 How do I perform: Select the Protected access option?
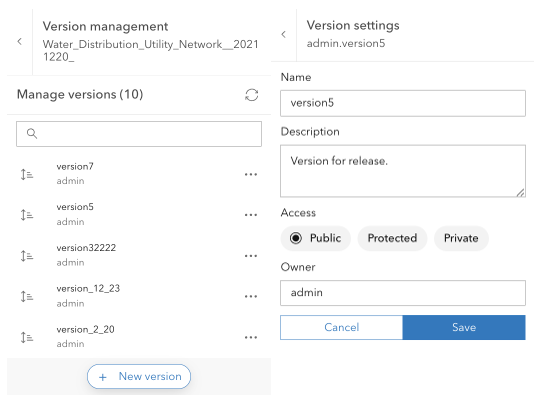[x=392, y=238]
